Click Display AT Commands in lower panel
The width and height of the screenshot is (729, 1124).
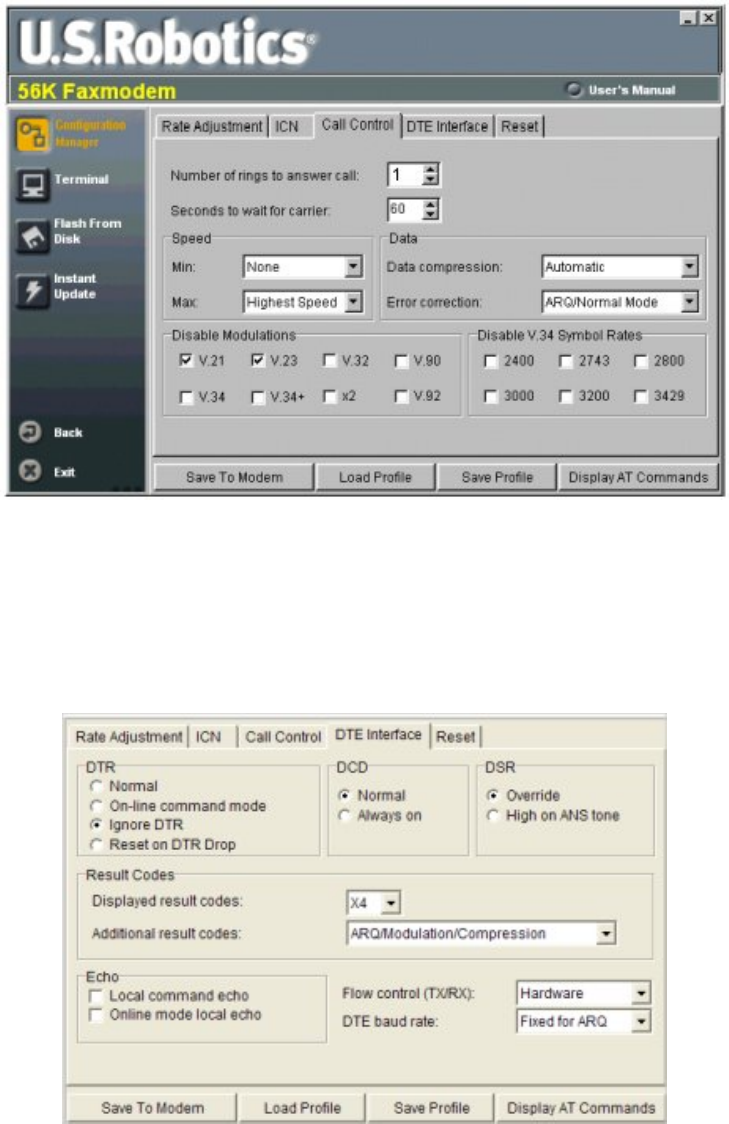581,1108
